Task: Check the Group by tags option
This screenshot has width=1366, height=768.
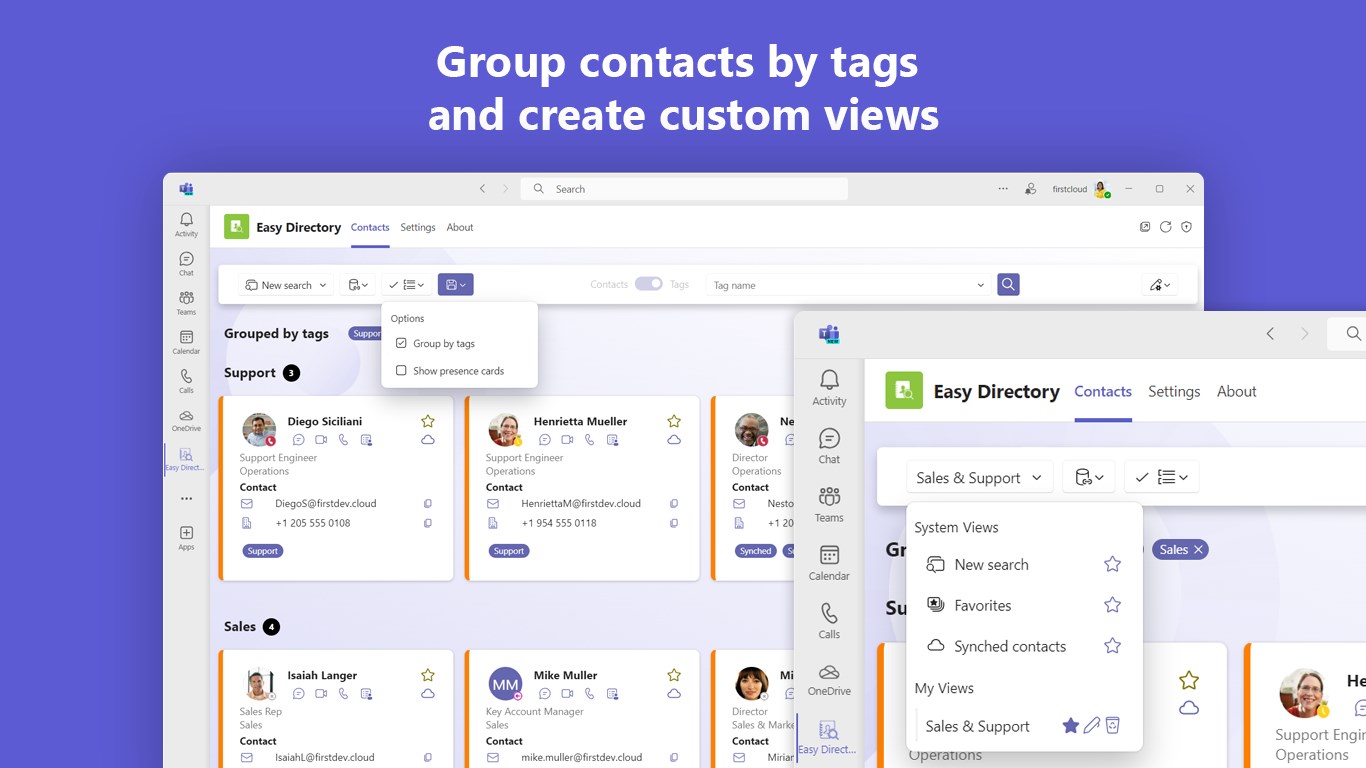Action: [401, 343]
